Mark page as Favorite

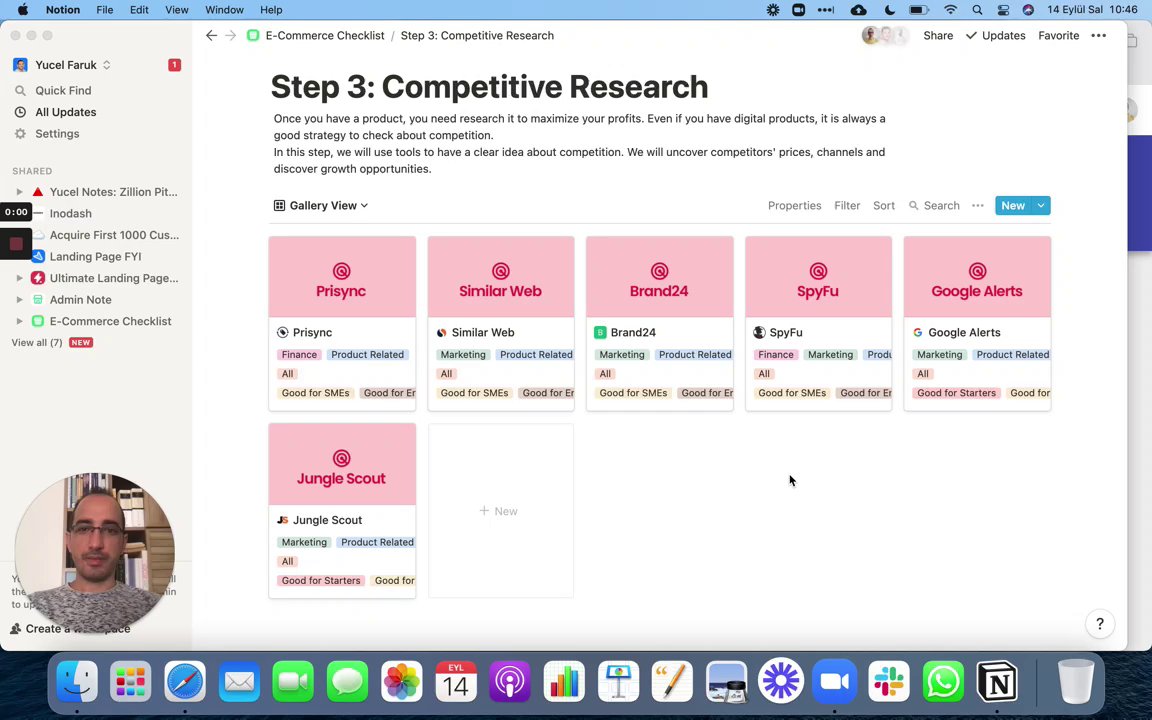coord(1059,35)
